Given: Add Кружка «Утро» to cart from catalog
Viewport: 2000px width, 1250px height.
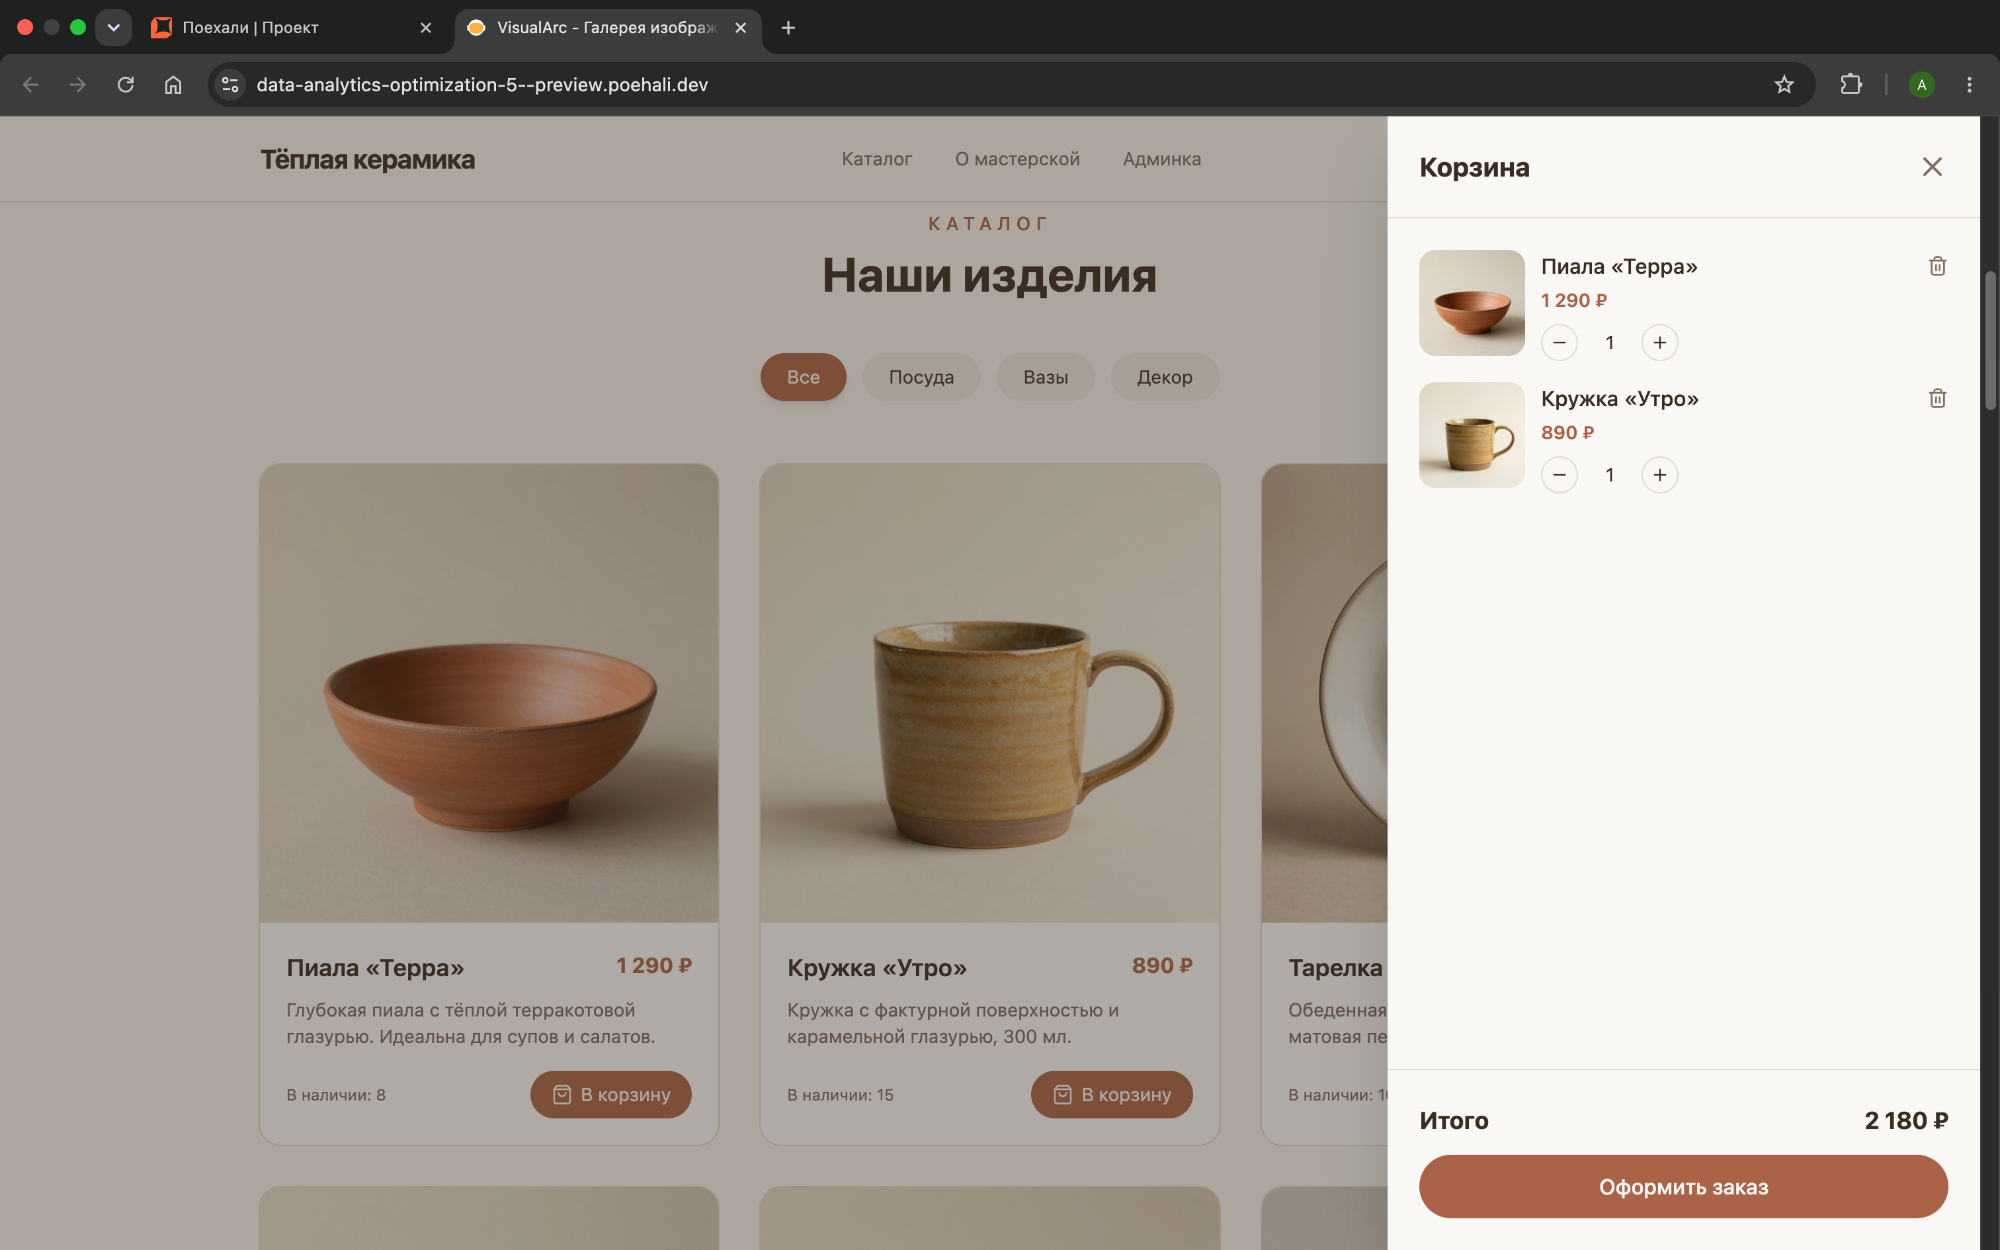Looking at the screenshot, I should coord(1112,1095).
